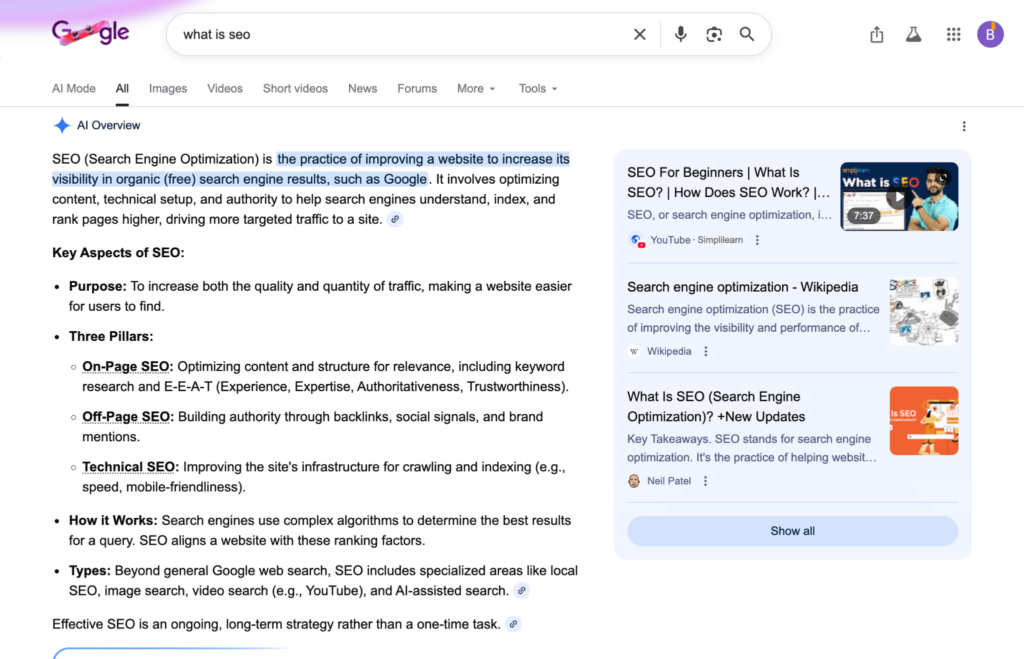Click the AI Overview sparkle icon

click(x=59, y=125)
